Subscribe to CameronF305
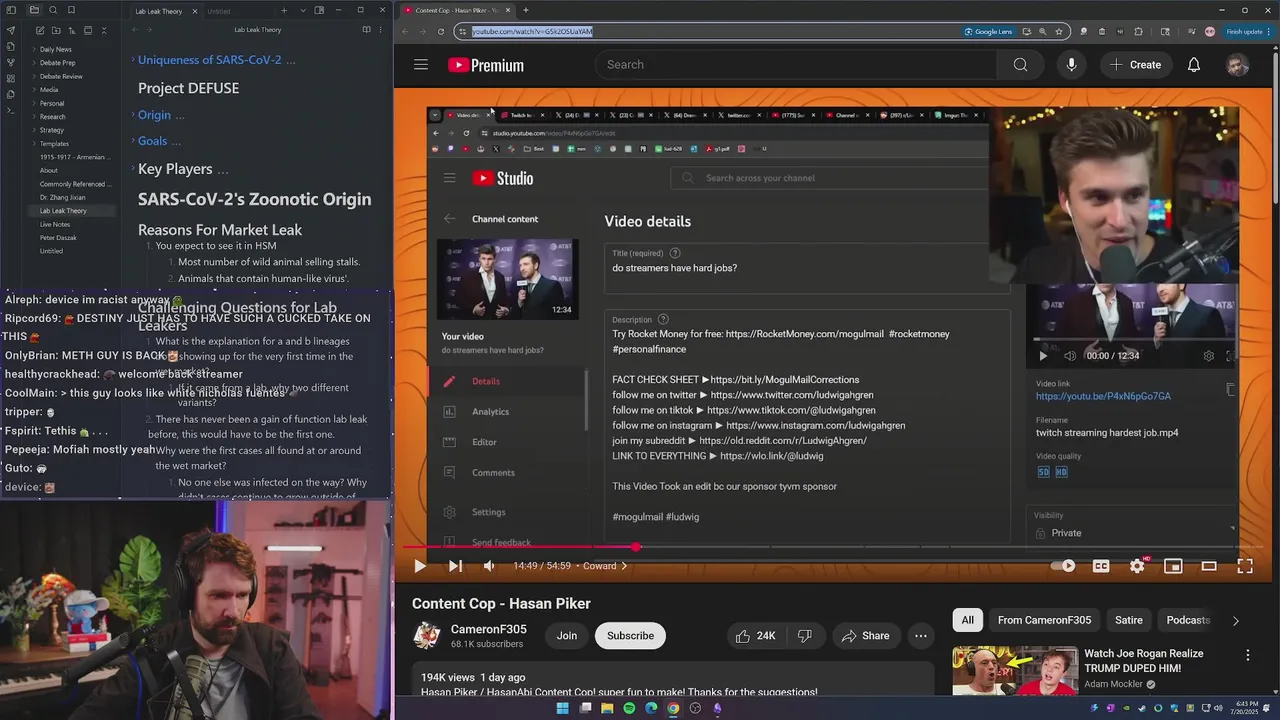The width and height of the screenshot is (1280, 720). point(630,636)
